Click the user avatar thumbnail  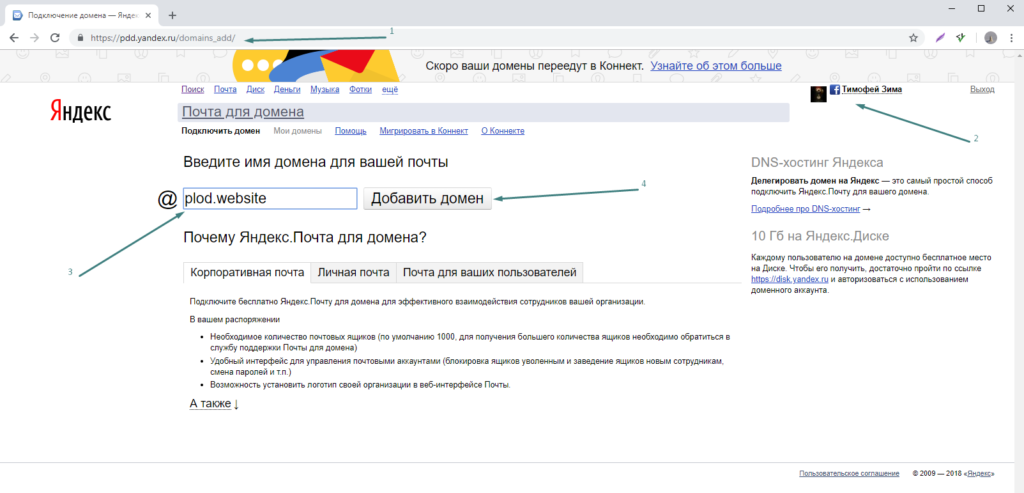coord(818,94)
